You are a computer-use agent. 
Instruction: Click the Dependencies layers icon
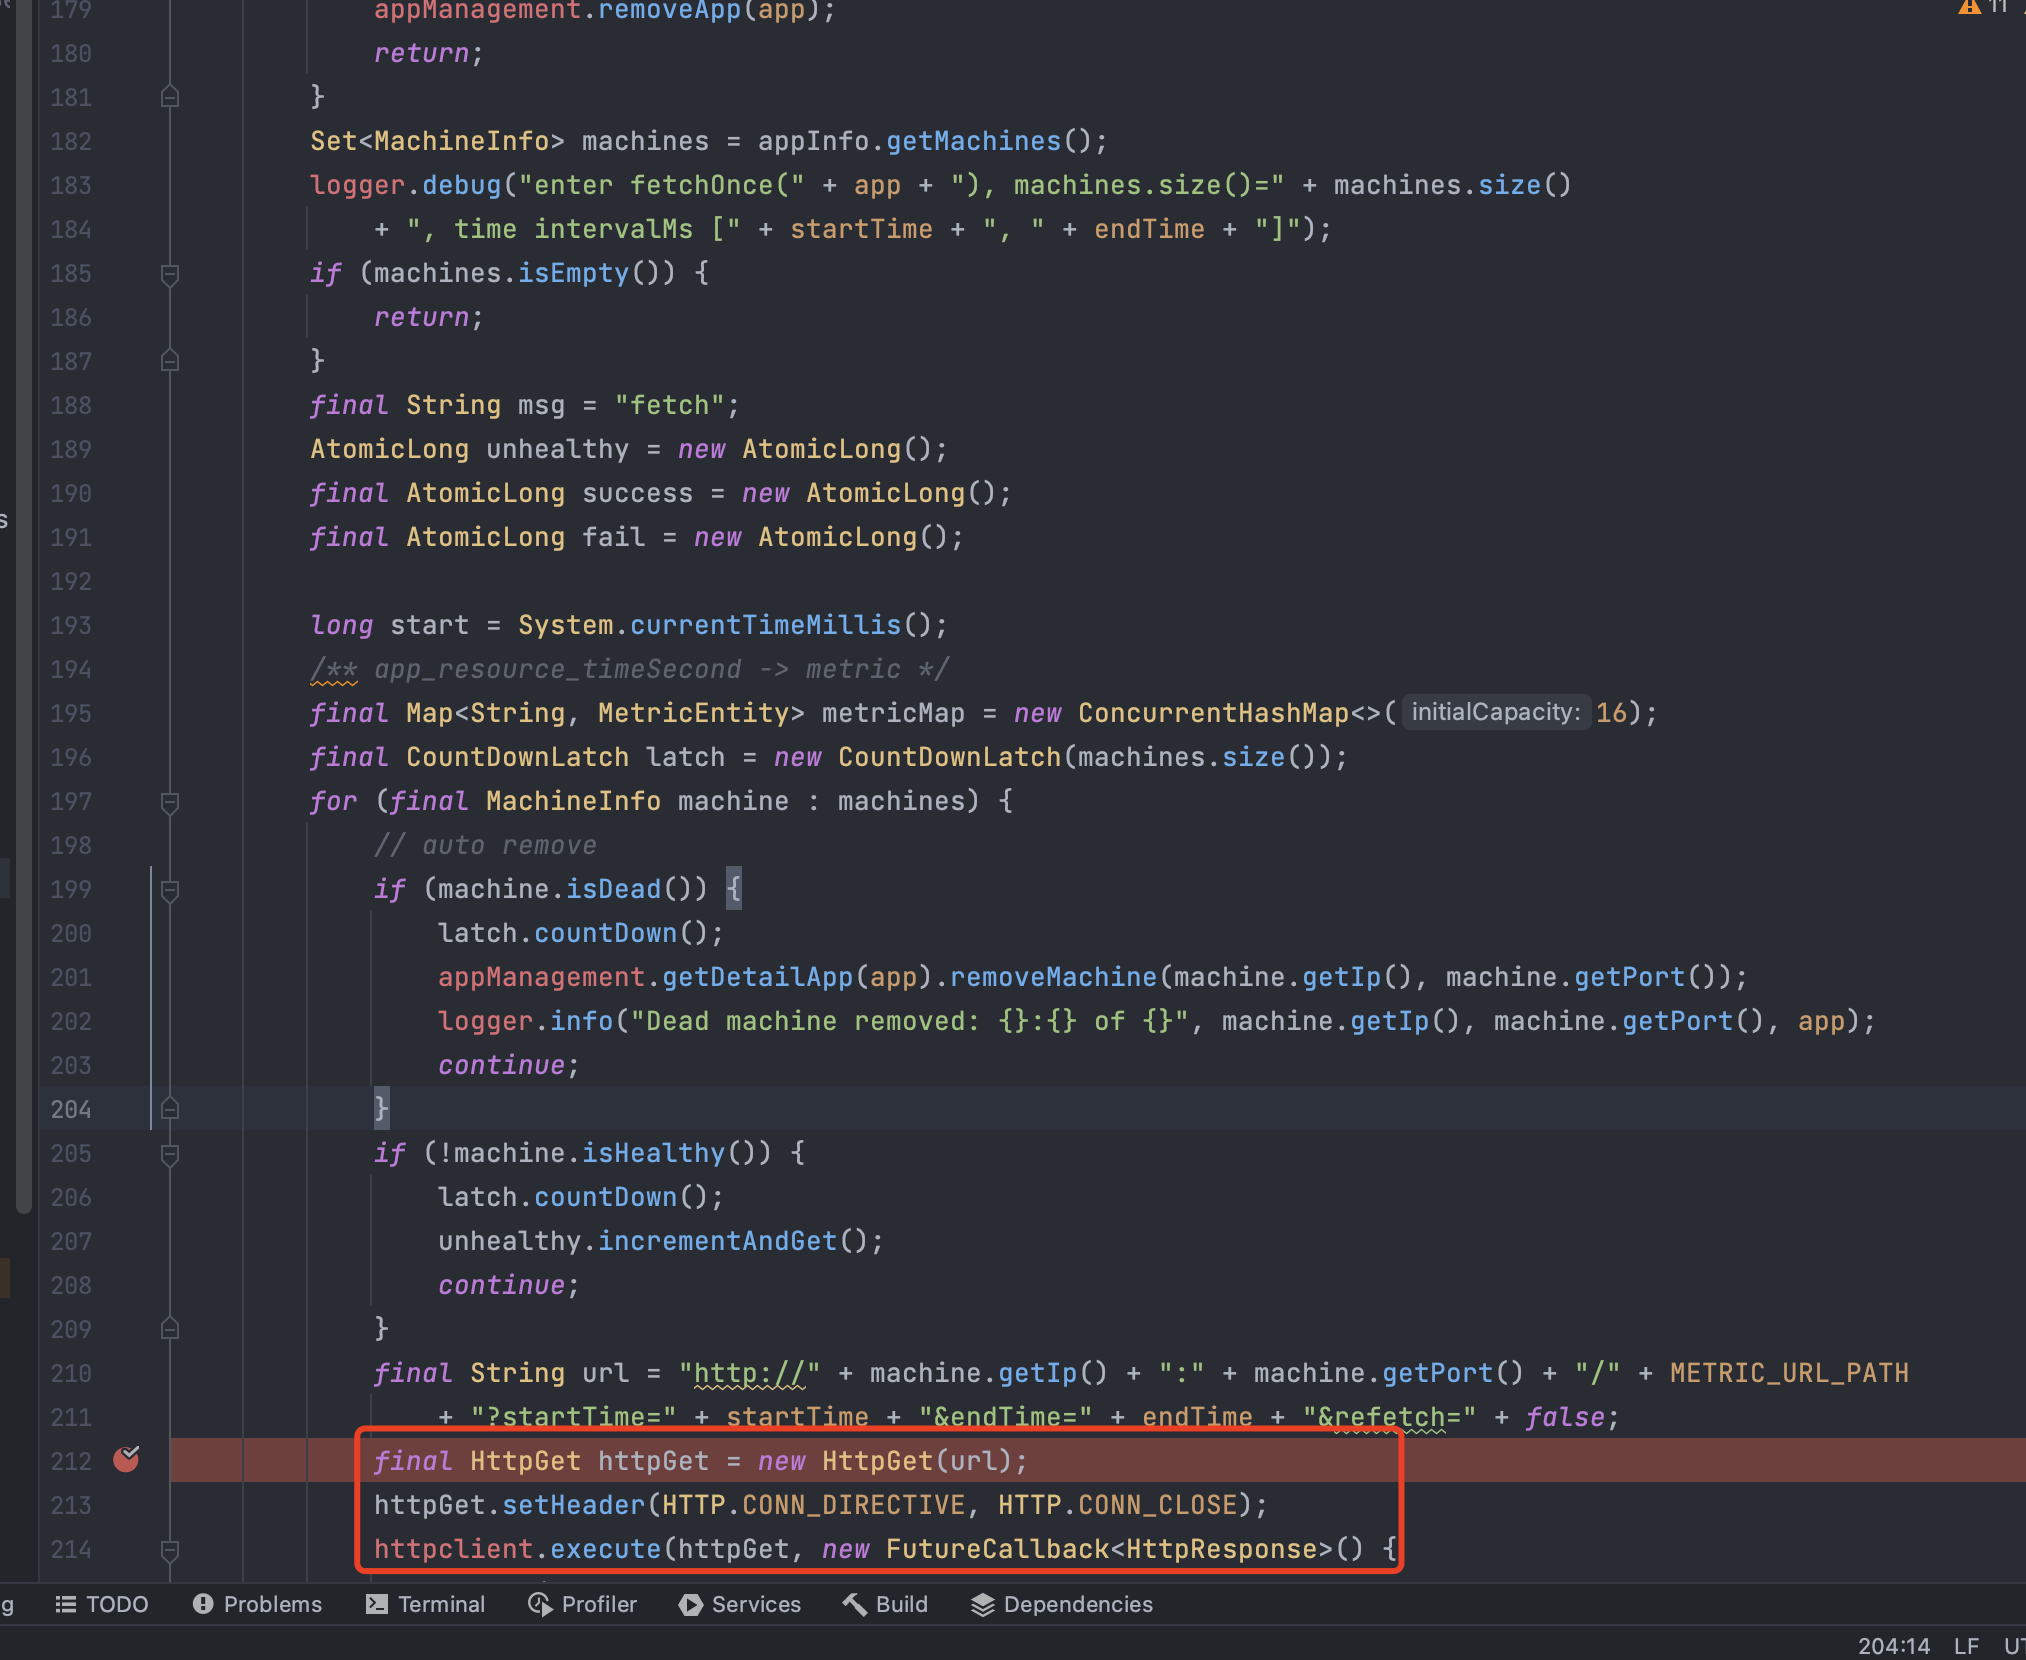(x=983, y=1604)
